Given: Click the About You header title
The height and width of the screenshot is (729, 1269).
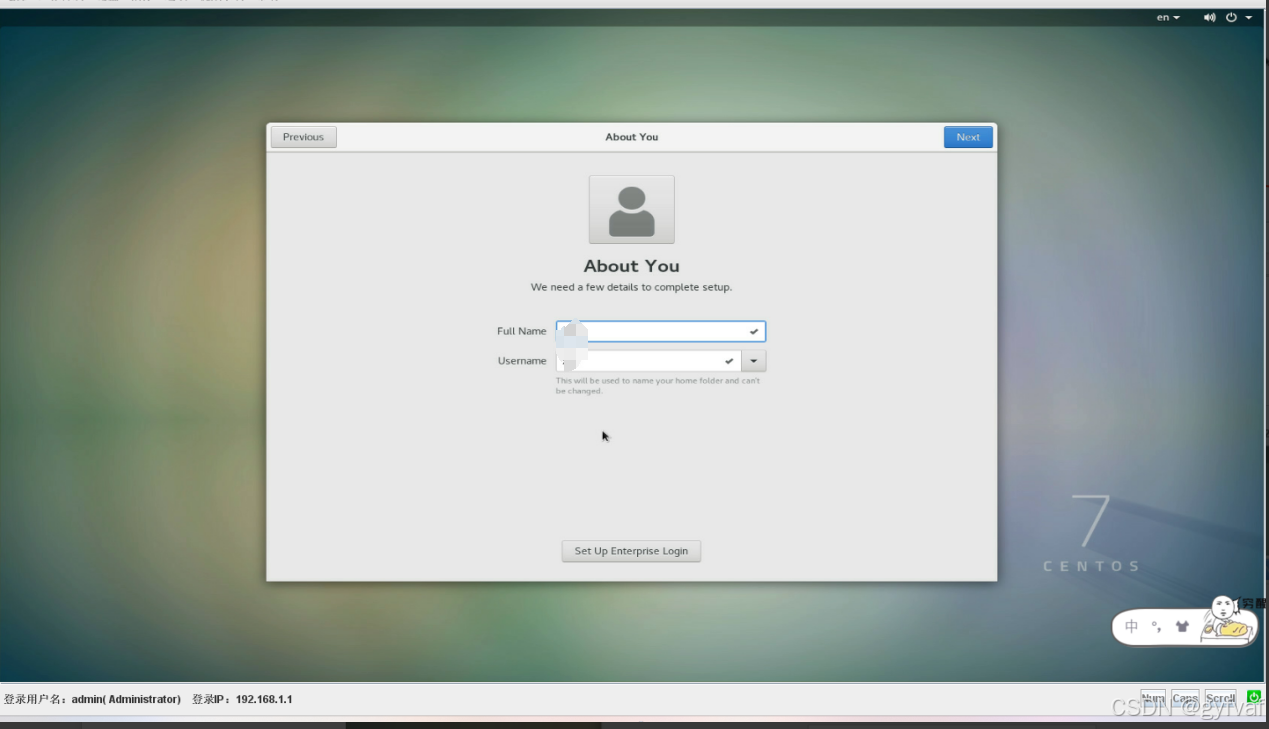Looking at the screenshot, I should click(x=631, y=137).
